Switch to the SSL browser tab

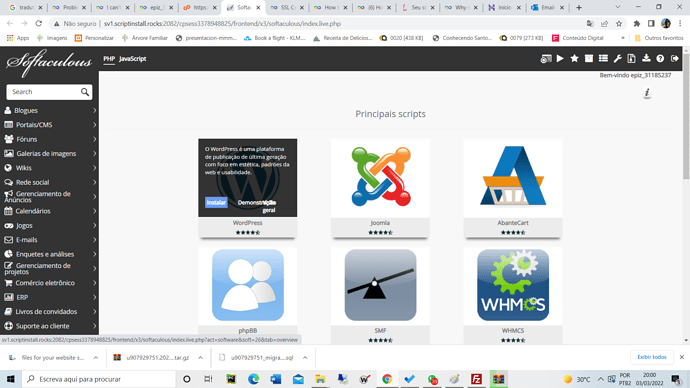tap(286, 7)
